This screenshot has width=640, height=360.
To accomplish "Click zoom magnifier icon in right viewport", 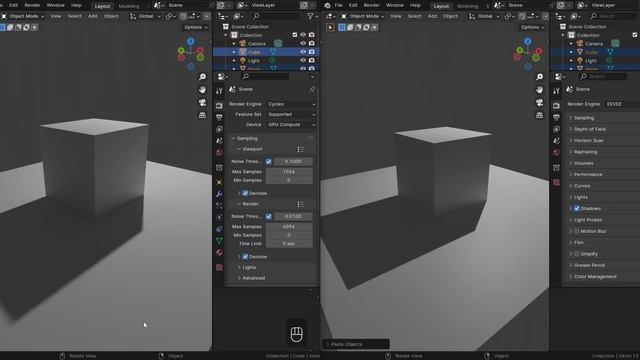I will 539,77.
